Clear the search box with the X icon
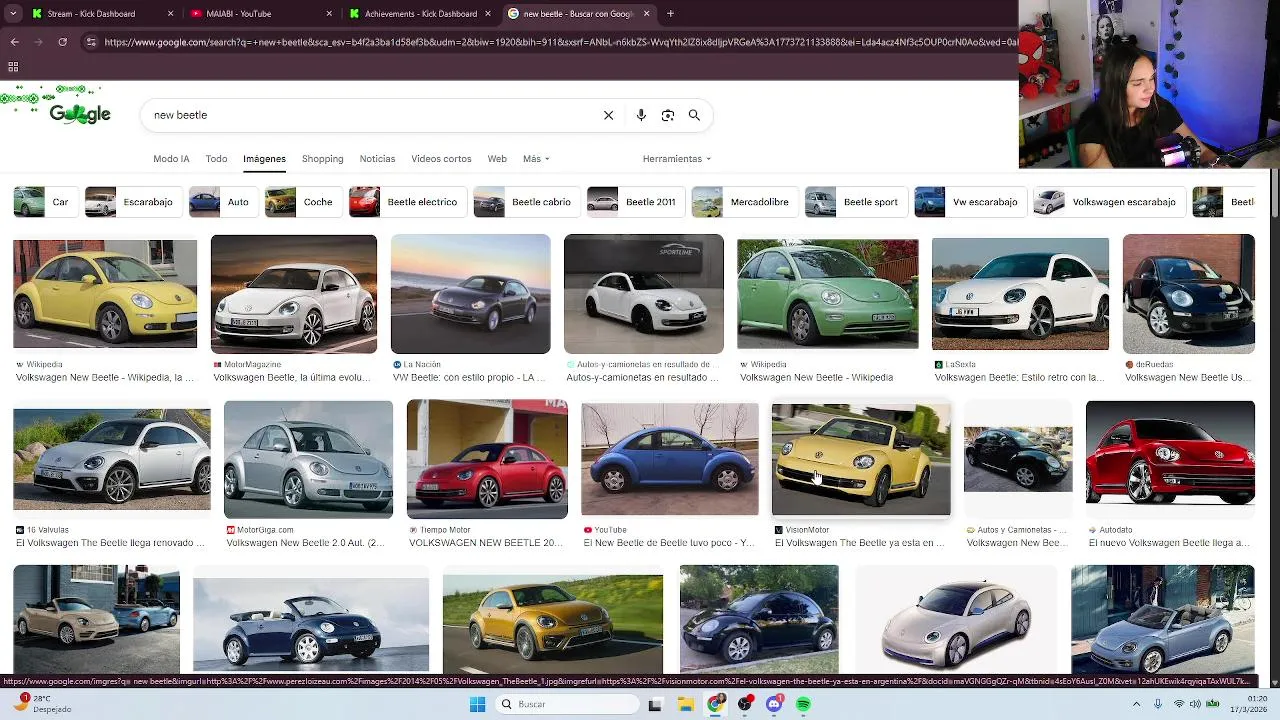Screen dimensions: 1280x720 coord(608,115)
